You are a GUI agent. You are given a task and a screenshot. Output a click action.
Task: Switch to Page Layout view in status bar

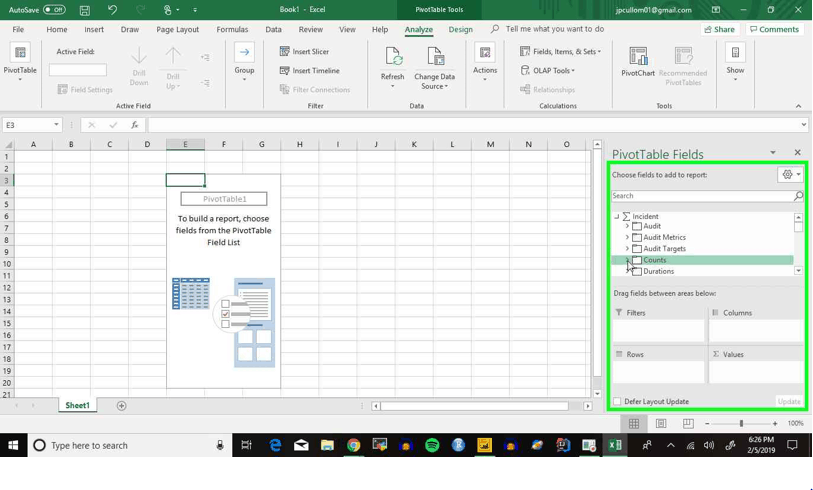661,424
